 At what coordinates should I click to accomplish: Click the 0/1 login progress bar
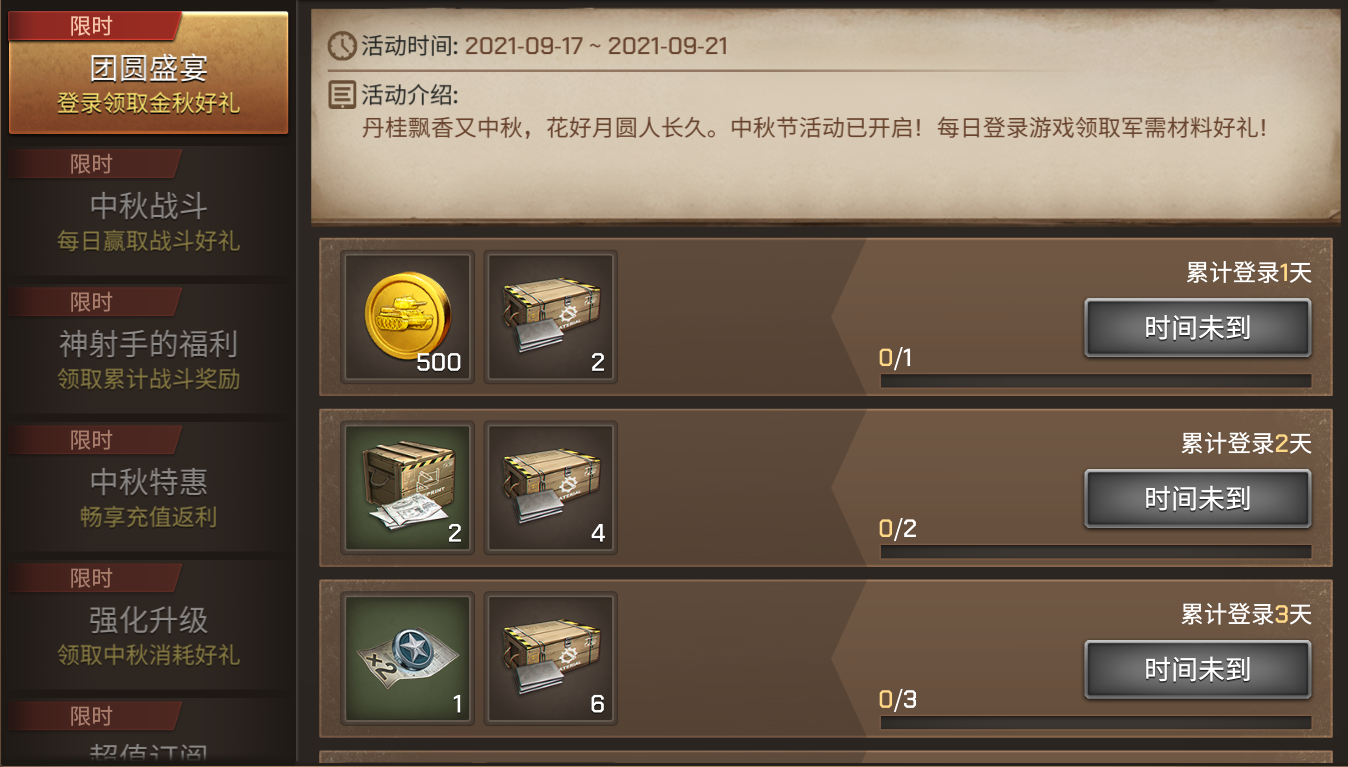point(1095,381)
